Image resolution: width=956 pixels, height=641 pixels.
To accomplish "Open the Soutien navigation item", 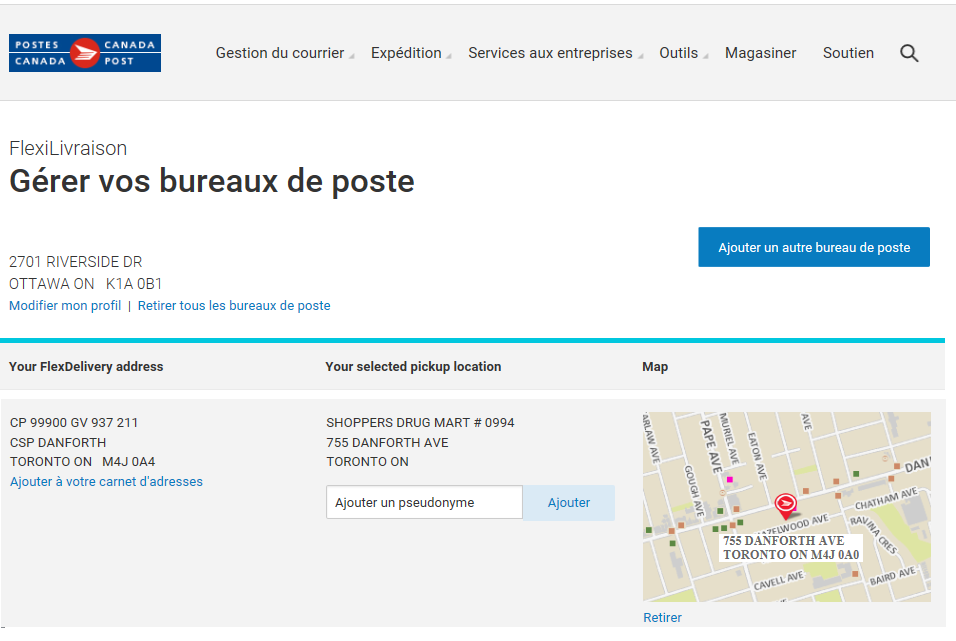I will point(848,53).
